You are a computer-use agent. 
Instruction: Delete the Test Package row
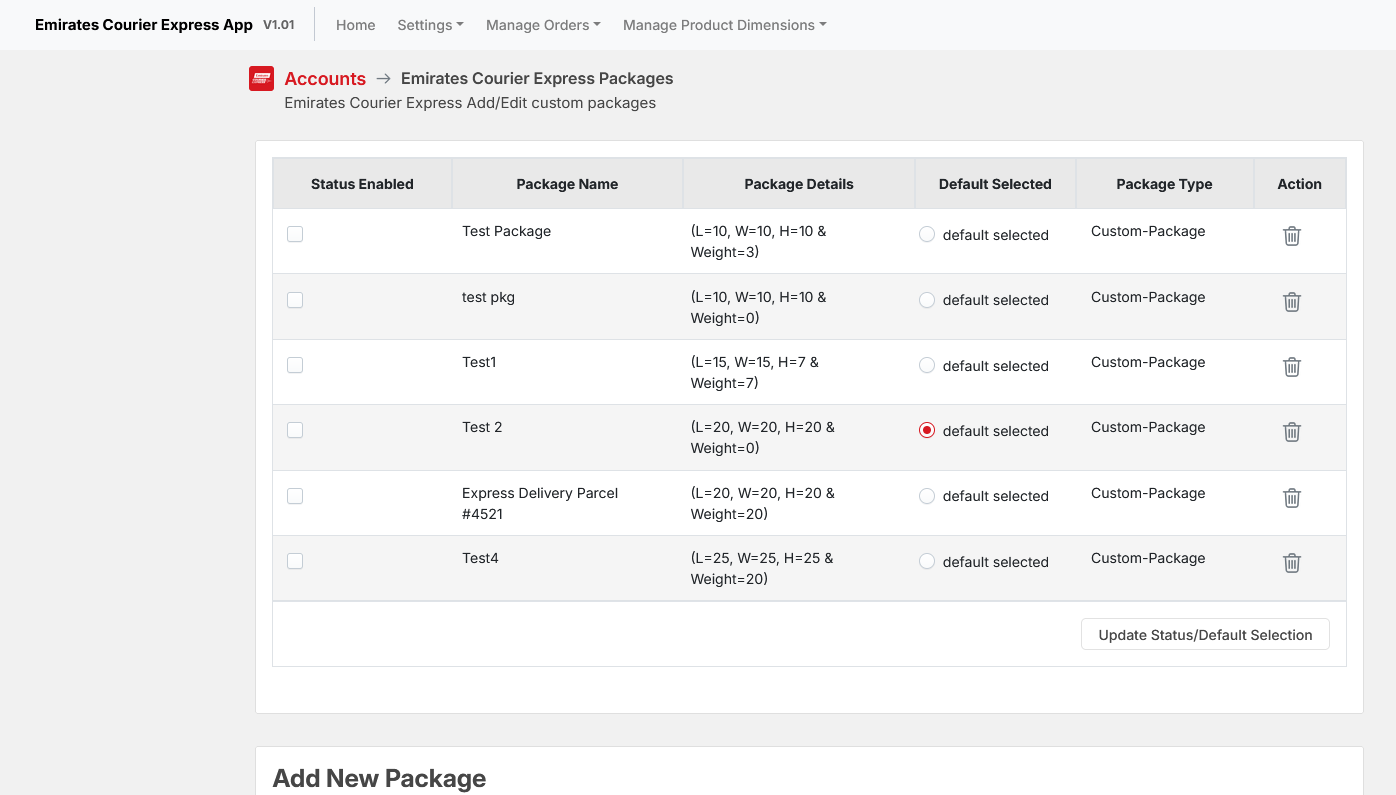pos(1292,236)
